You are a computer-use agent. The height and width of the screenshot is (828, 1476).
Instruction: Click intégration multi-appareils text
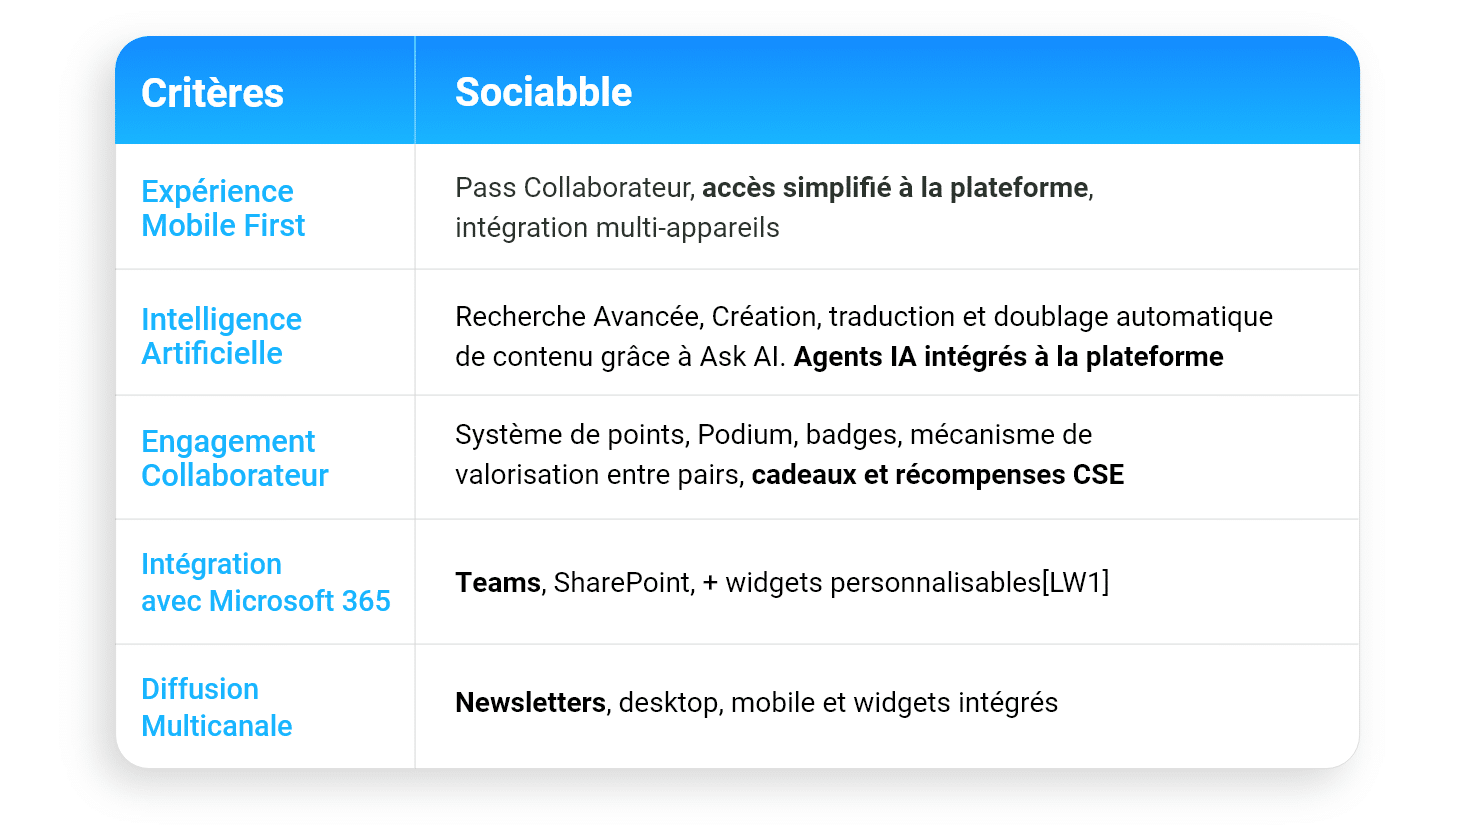coord(617,228)
